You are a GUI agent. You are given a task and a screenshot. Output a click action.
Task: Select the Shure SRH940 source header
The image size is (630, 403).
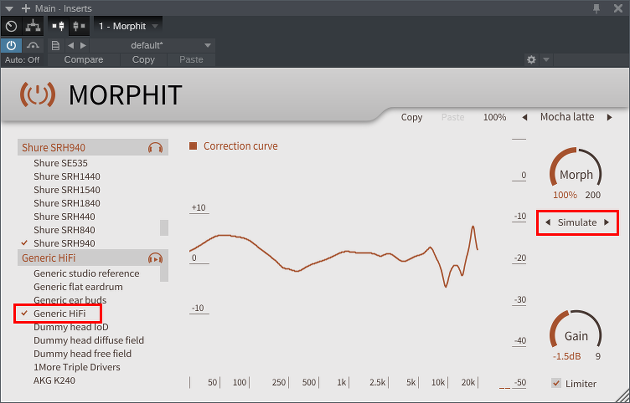[x=93, y=147]
